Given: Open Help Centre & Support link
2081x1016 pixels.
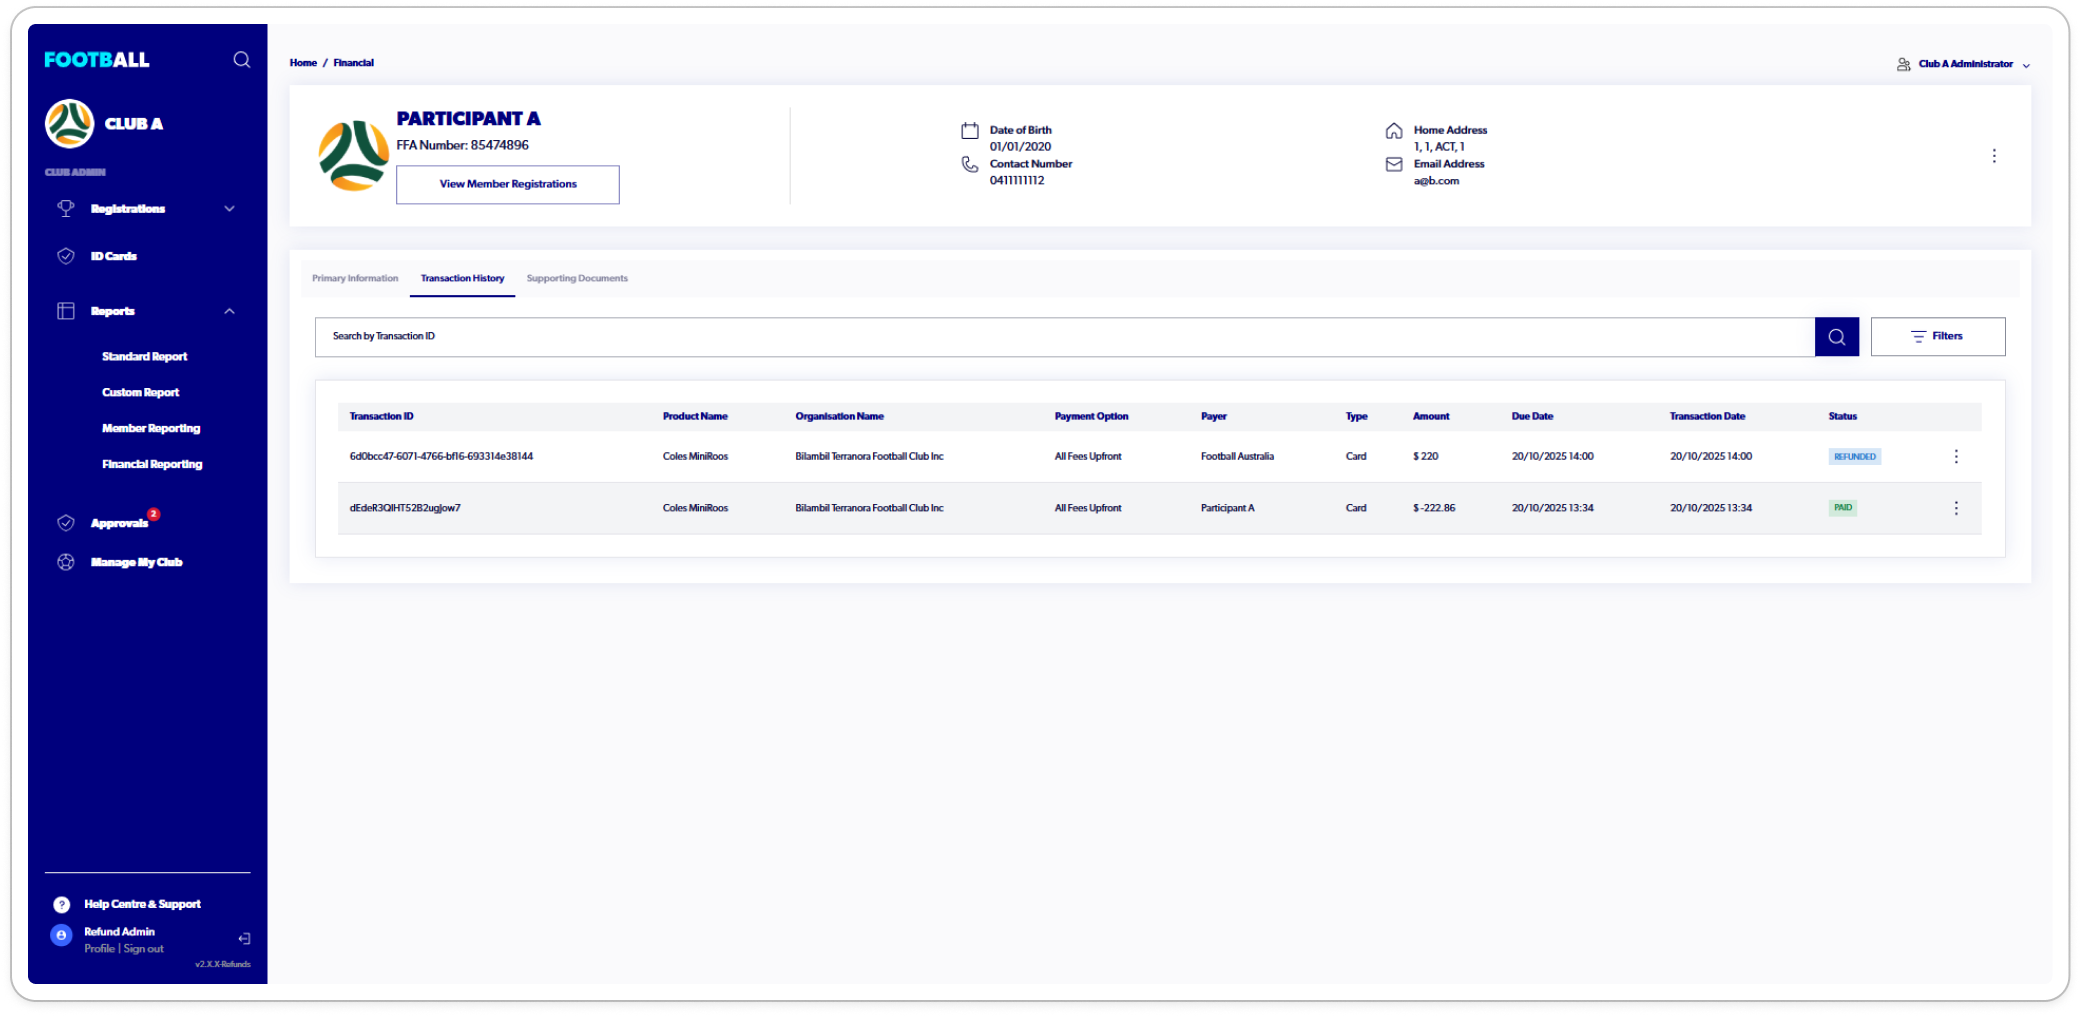Looking at the screenshot, I should (x=142, y=904).
